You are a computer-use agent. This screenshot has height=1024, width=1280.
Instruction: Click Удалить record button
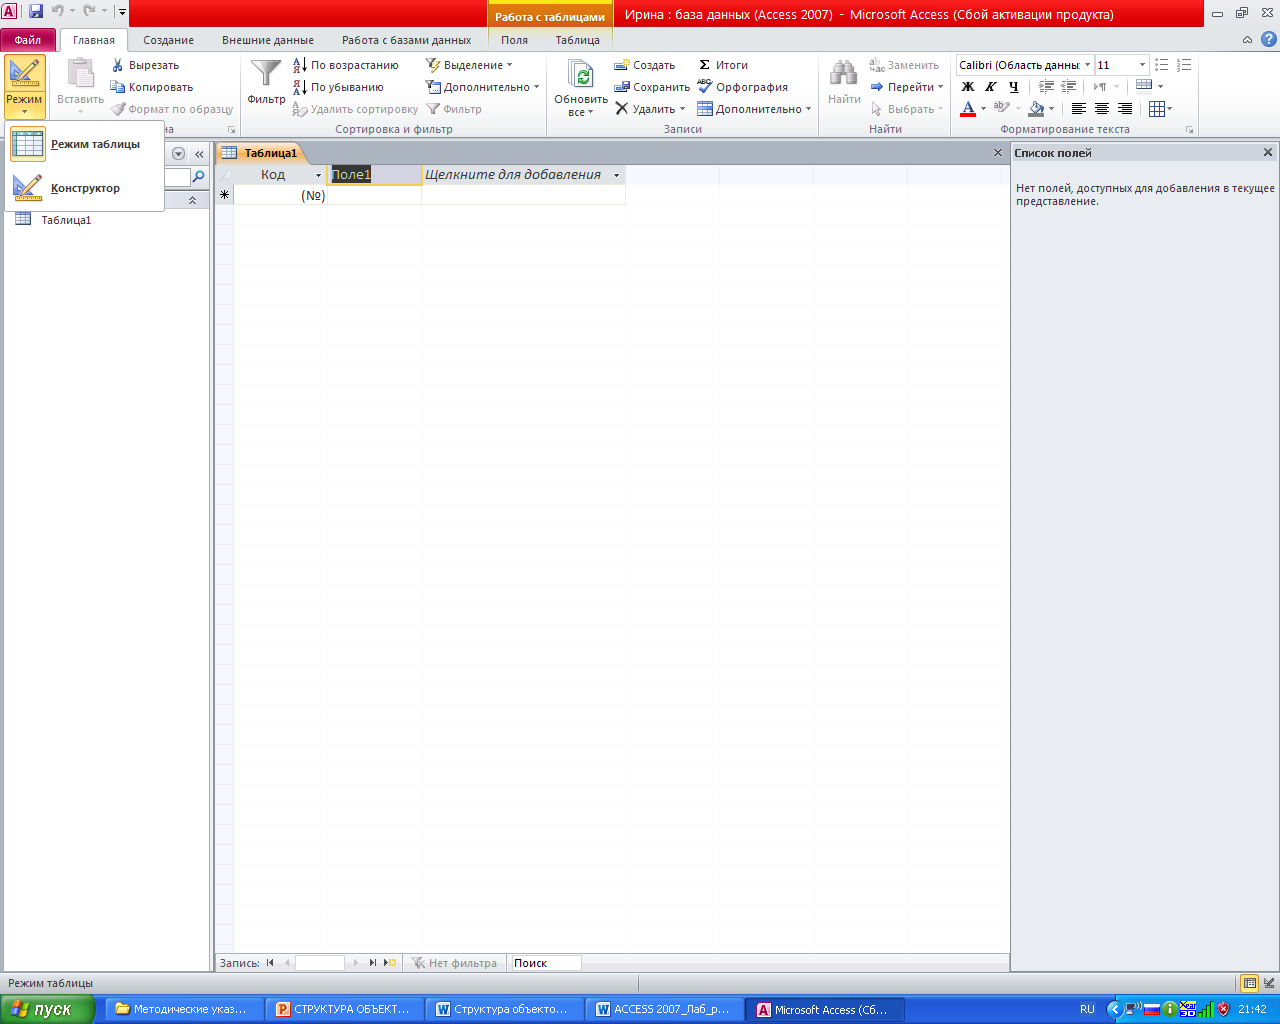[x=650, y=109]
